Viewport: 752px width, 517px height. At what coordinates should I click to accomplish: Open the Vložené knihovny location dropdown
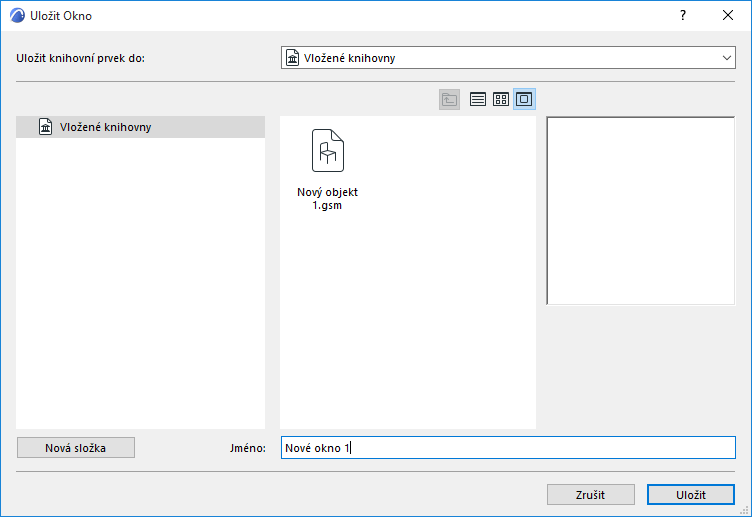click(508, 58)
